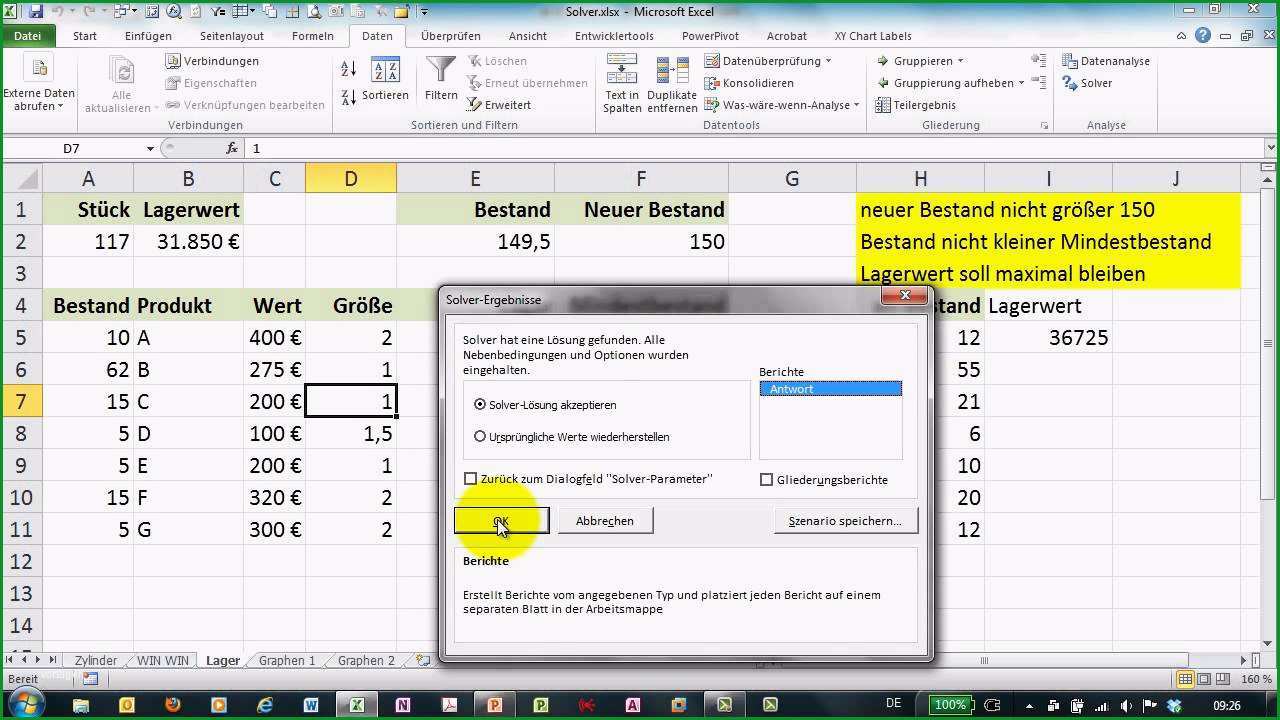Switch to the Zylinder sheet tab

96,660
